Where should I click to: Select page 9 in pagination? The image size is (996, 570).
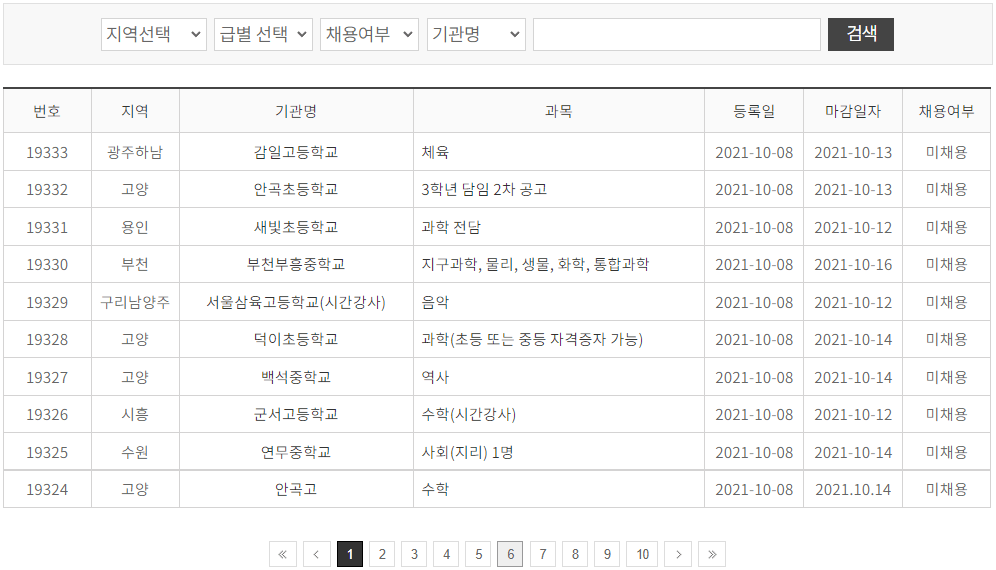click(x=607, y=554)
